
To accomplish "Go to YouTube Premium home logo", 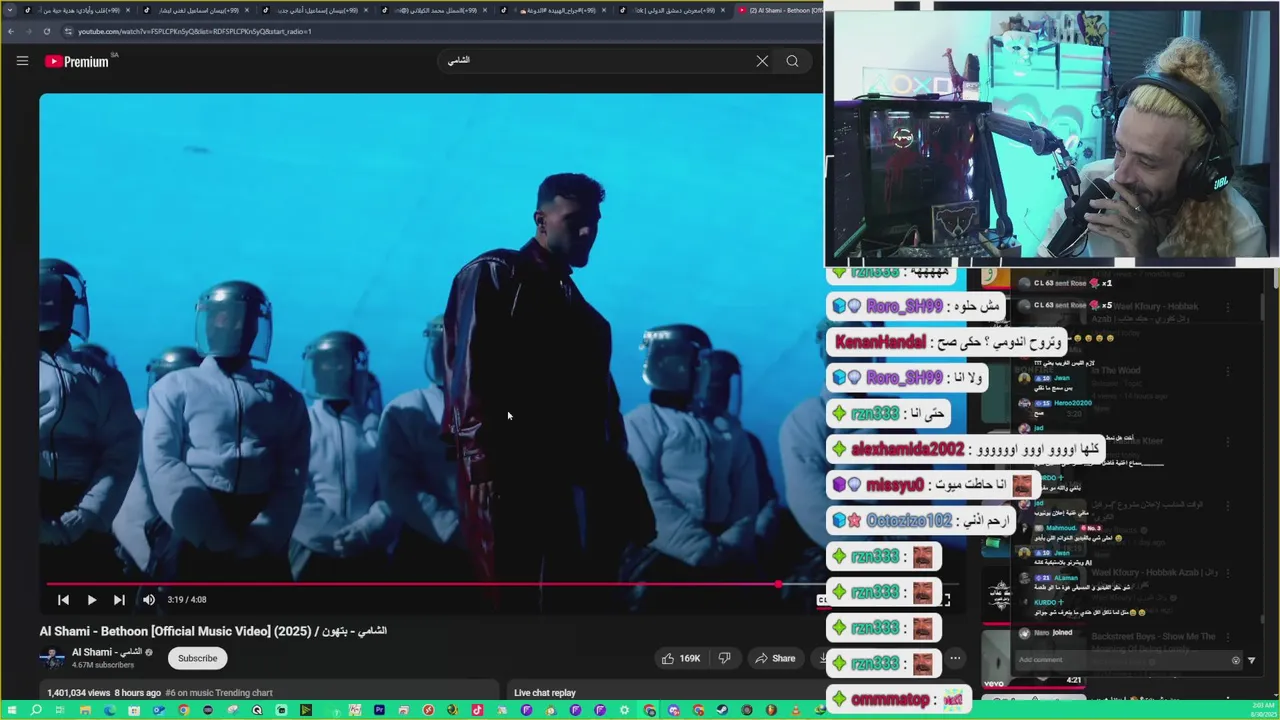I will tap(76, 61).
